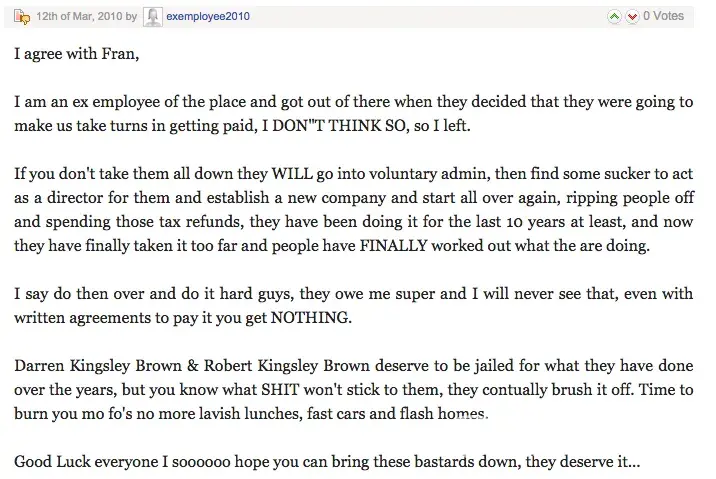
Task: Click the "0 Votes" count
Action: click(664, 16)
